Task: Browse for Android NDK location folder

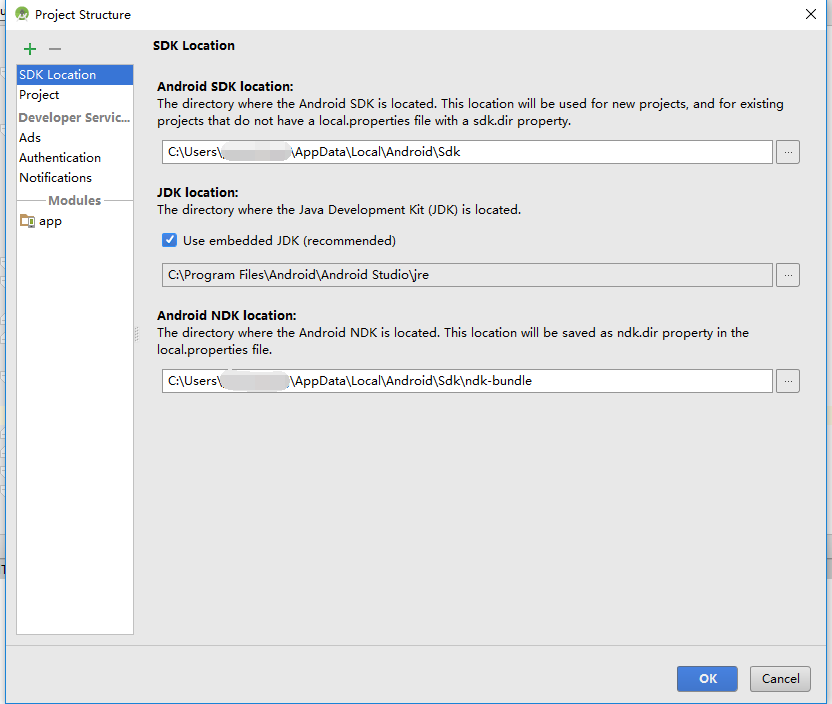Action: click(787, 381)
